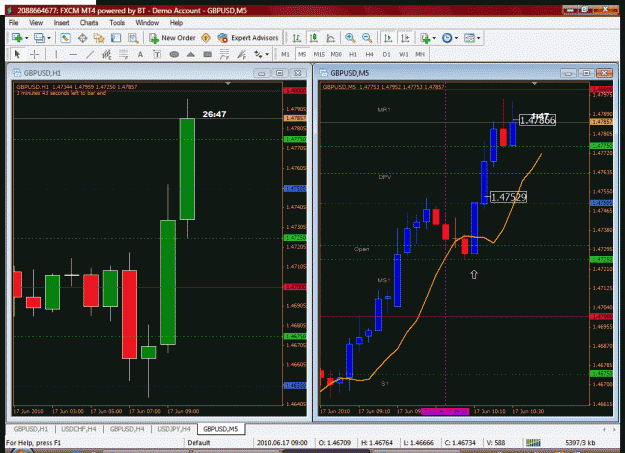Select the rectangle drawing tool

click(207, 54)
